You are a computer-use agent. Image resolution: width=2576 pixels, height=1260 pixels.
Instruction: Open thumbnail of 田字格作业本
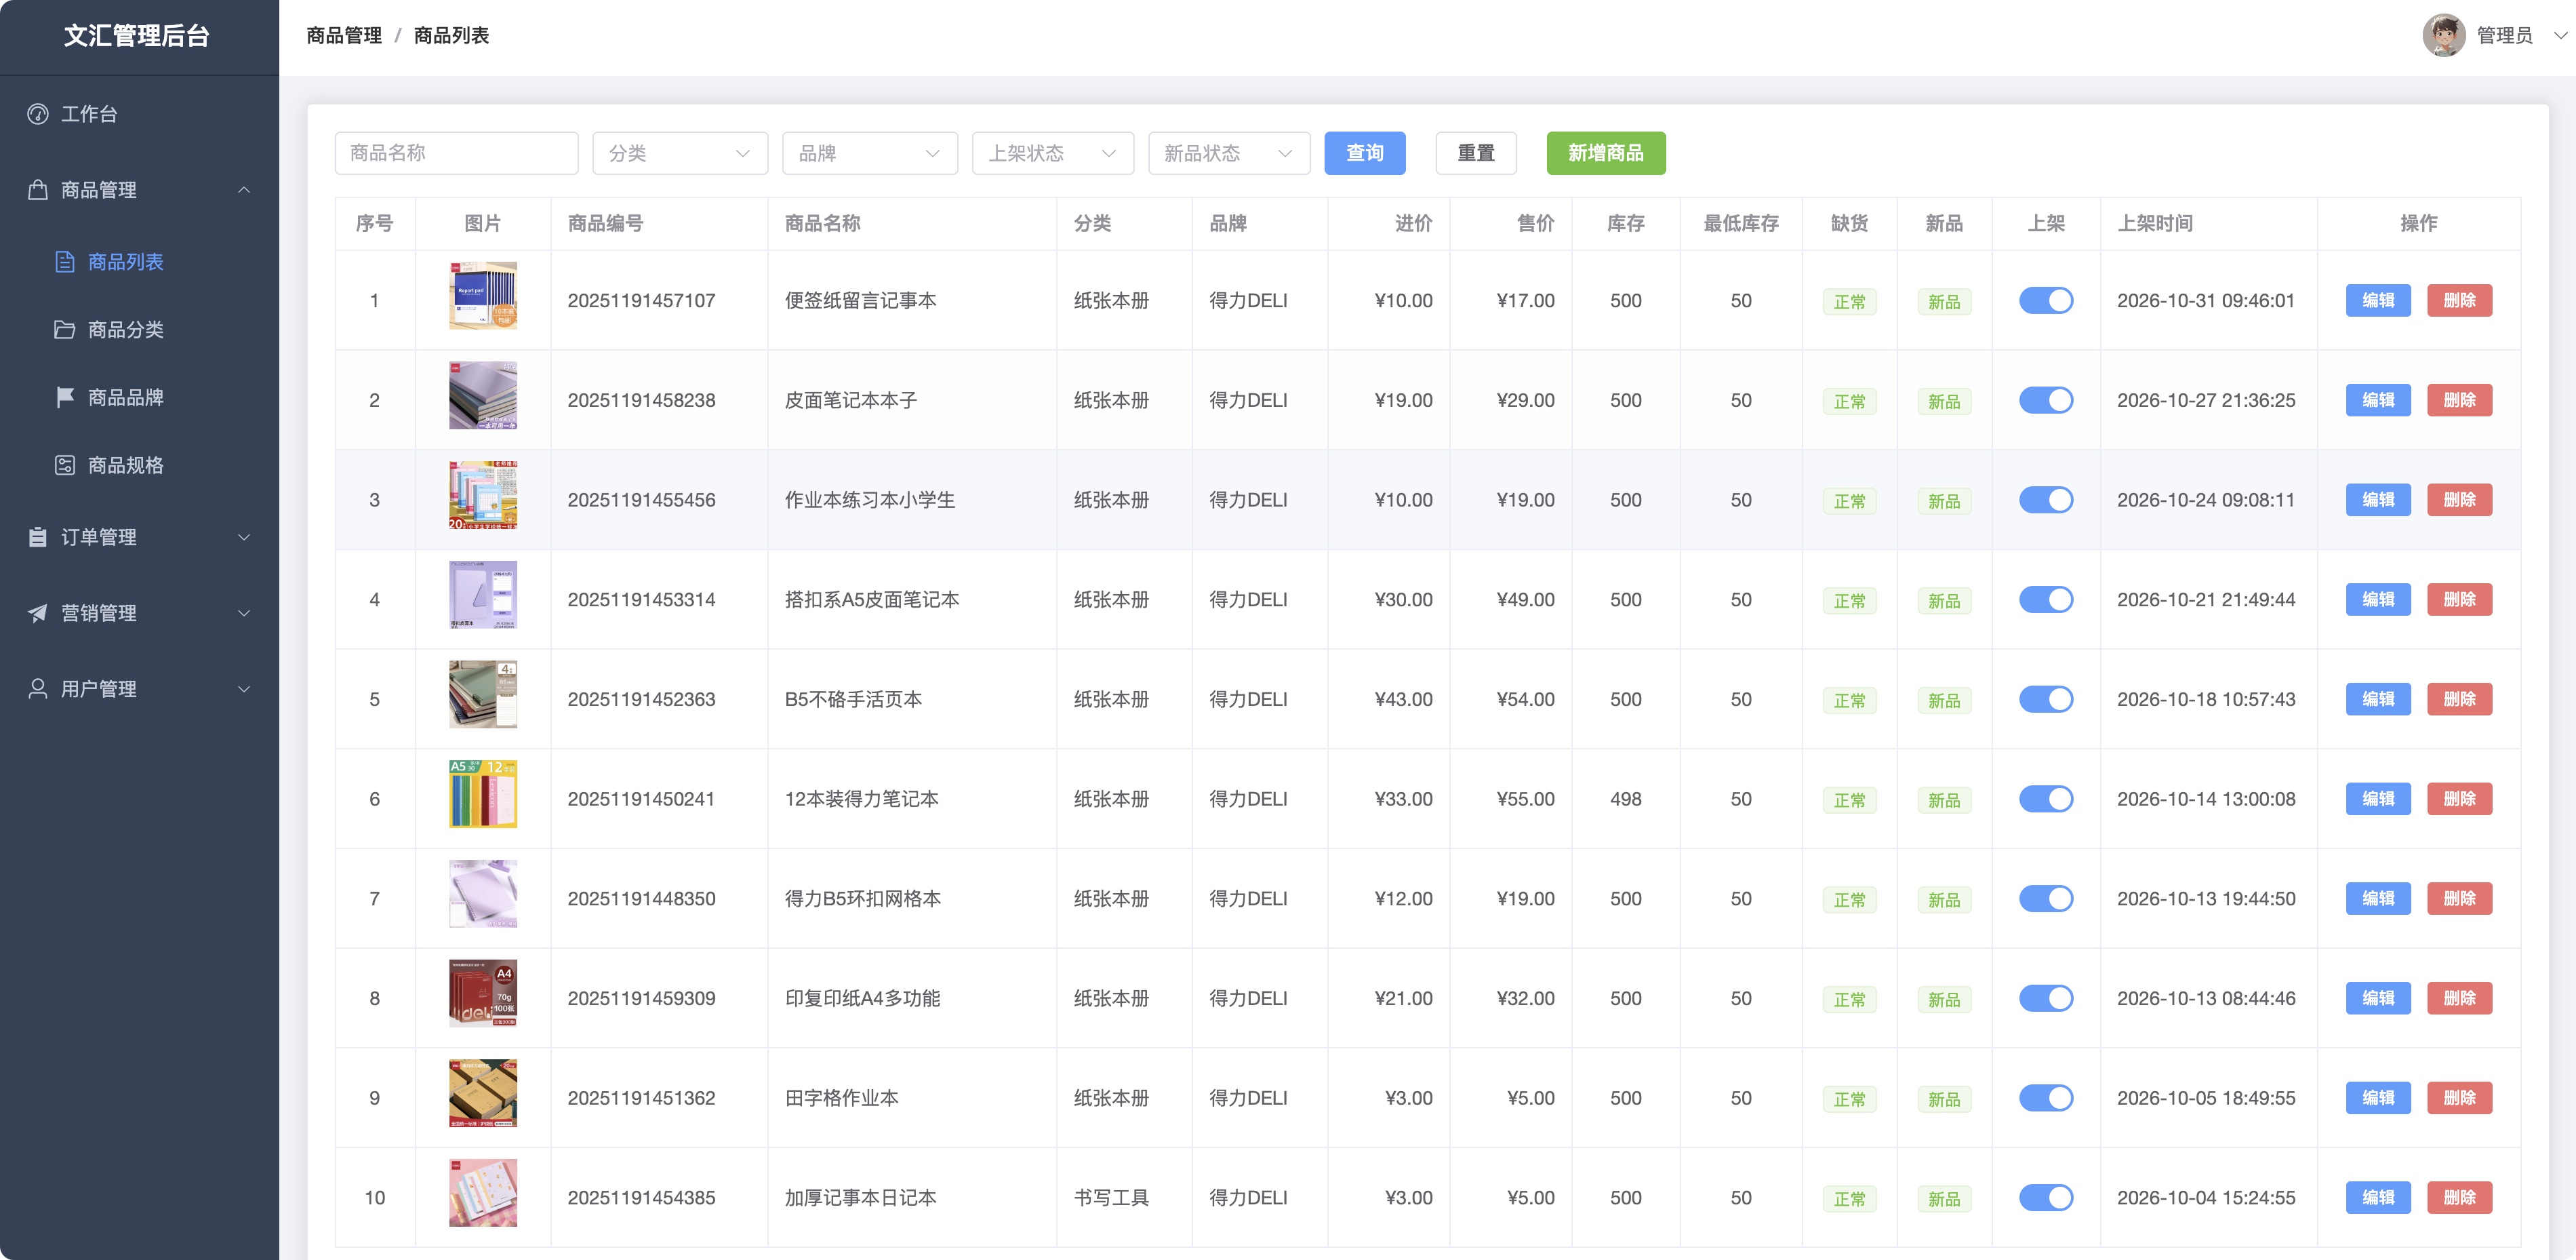pyautogui.click(x=483, y=1093)
